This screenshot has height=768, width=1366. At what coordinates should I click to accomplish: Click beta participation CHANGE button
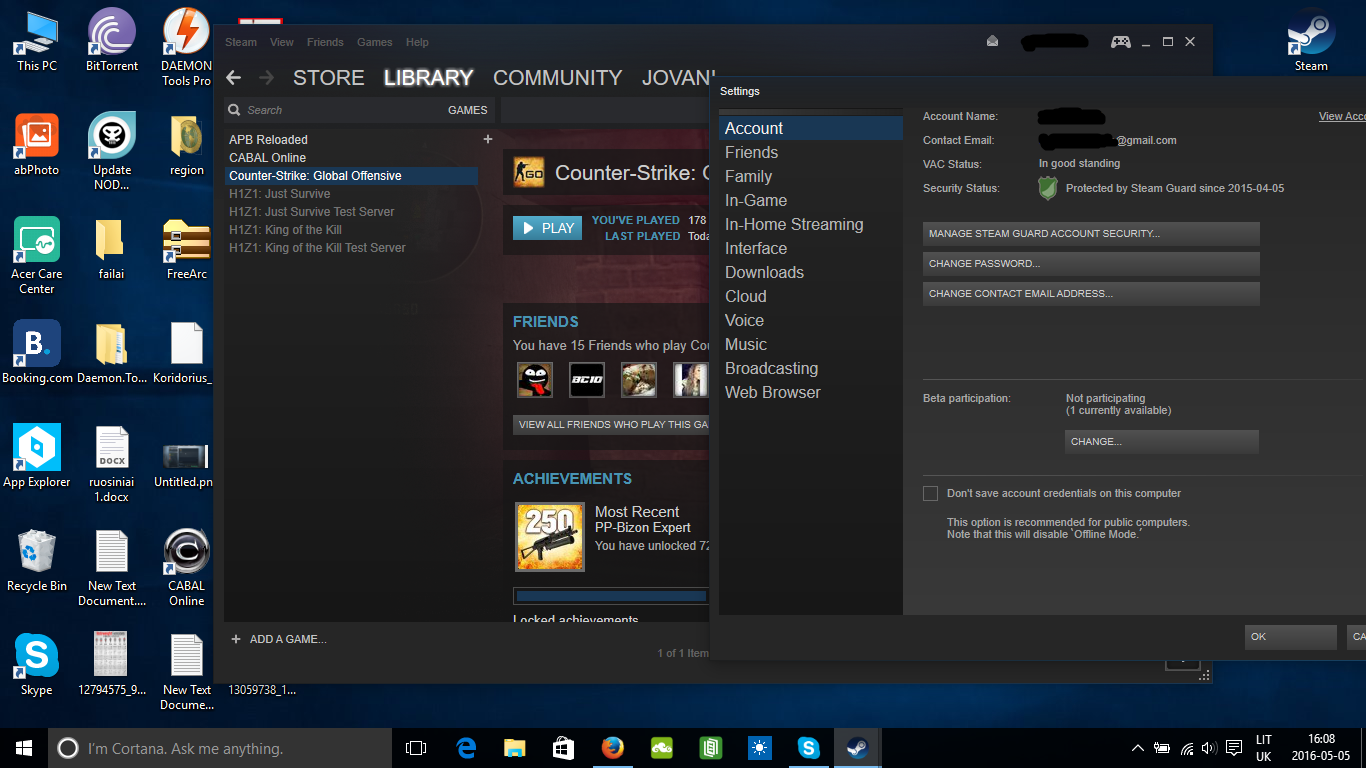tap(1162, 442)
